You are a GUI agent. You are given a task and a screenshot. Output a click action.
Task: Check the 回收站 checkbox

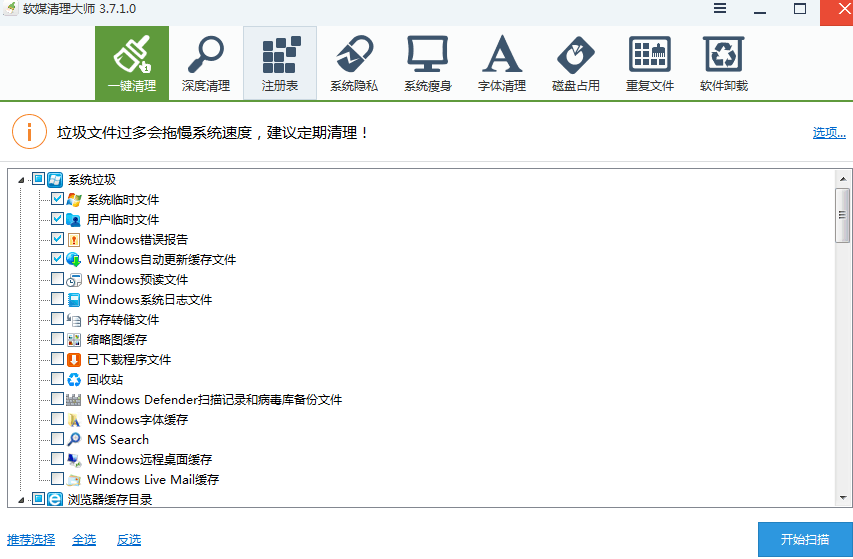click(x=57, y=378)
